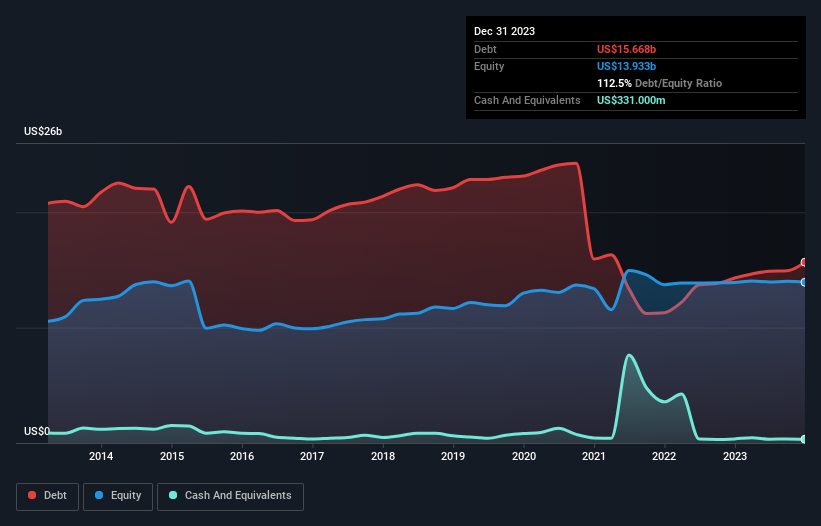This screenshot has height=526, width=821.
Task: Toggle the Debt legend button
Action: point(48,496)
